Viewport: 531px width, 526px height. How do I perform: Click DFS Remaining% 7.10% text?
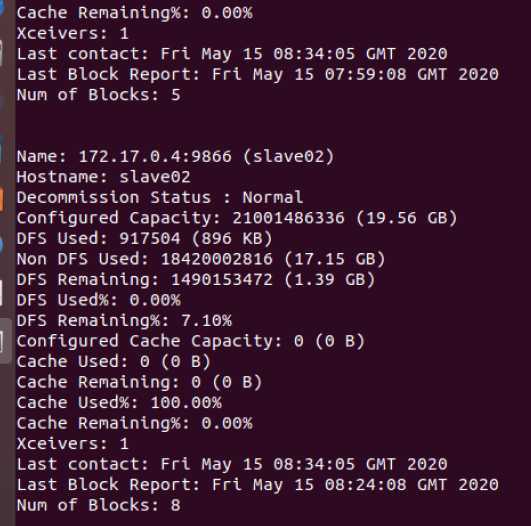click(124, 320)
